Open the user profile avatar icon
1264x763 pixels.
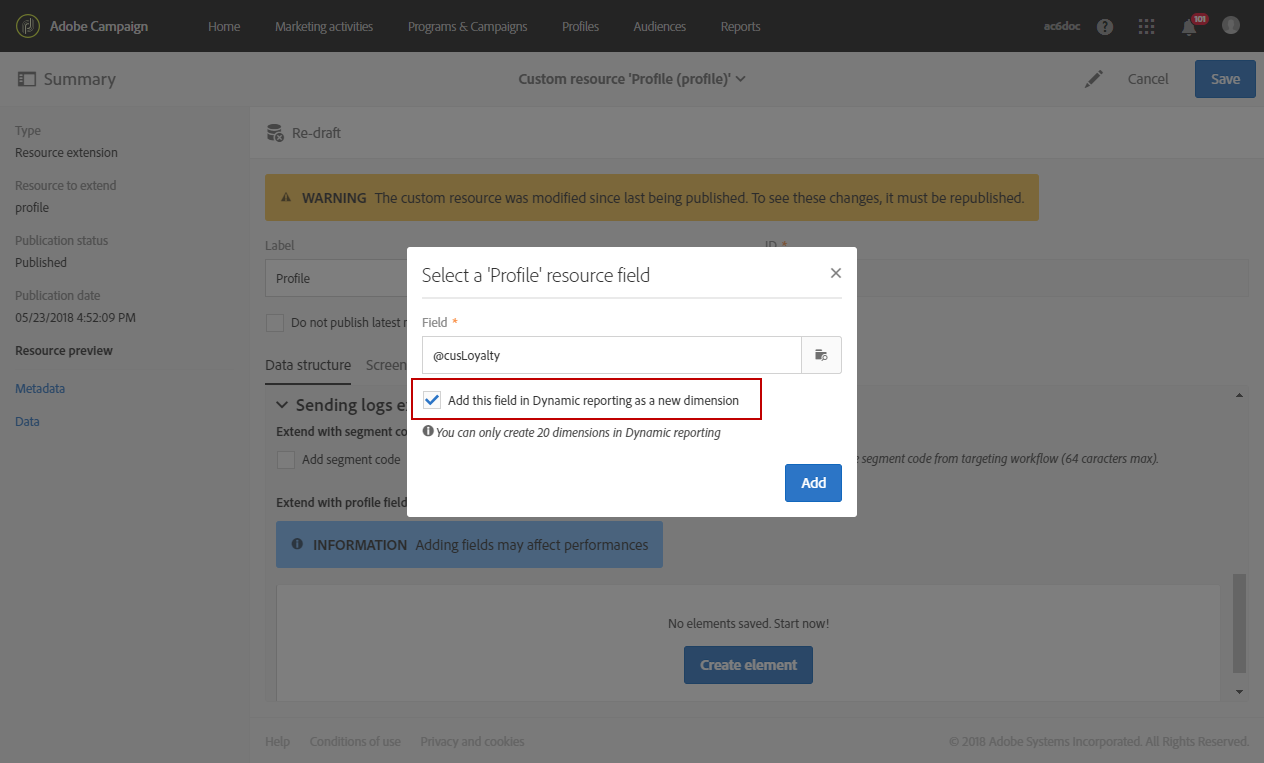click(1231, 26)
